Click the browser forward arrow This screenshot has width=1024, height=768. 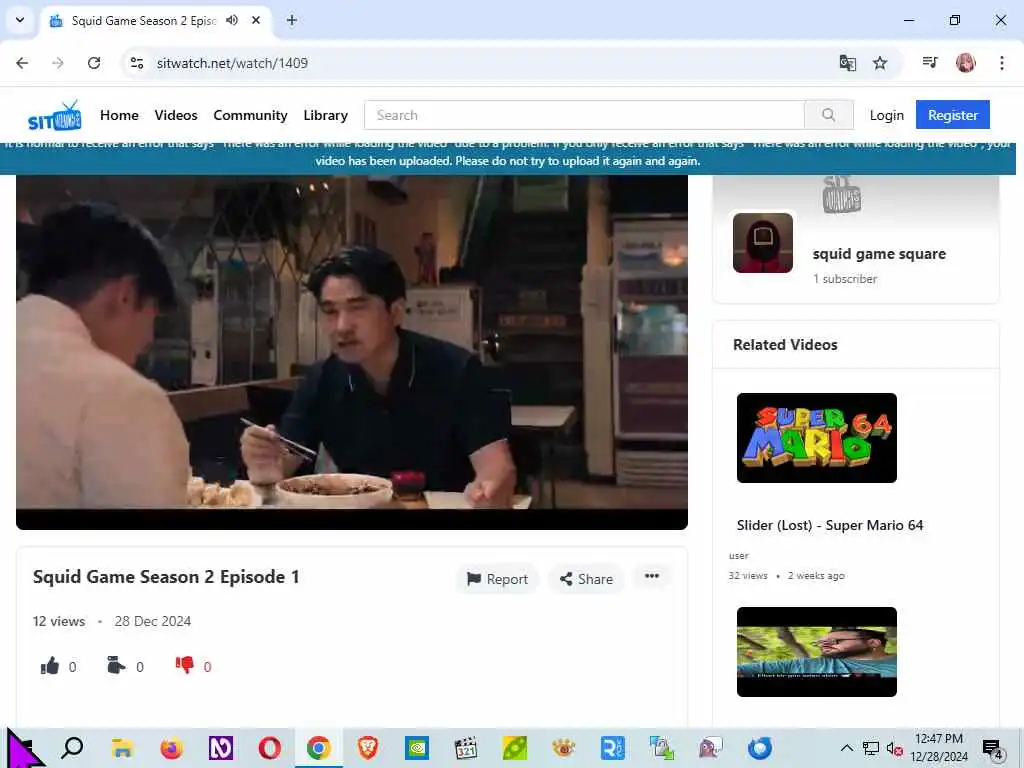tap(58, 63)
